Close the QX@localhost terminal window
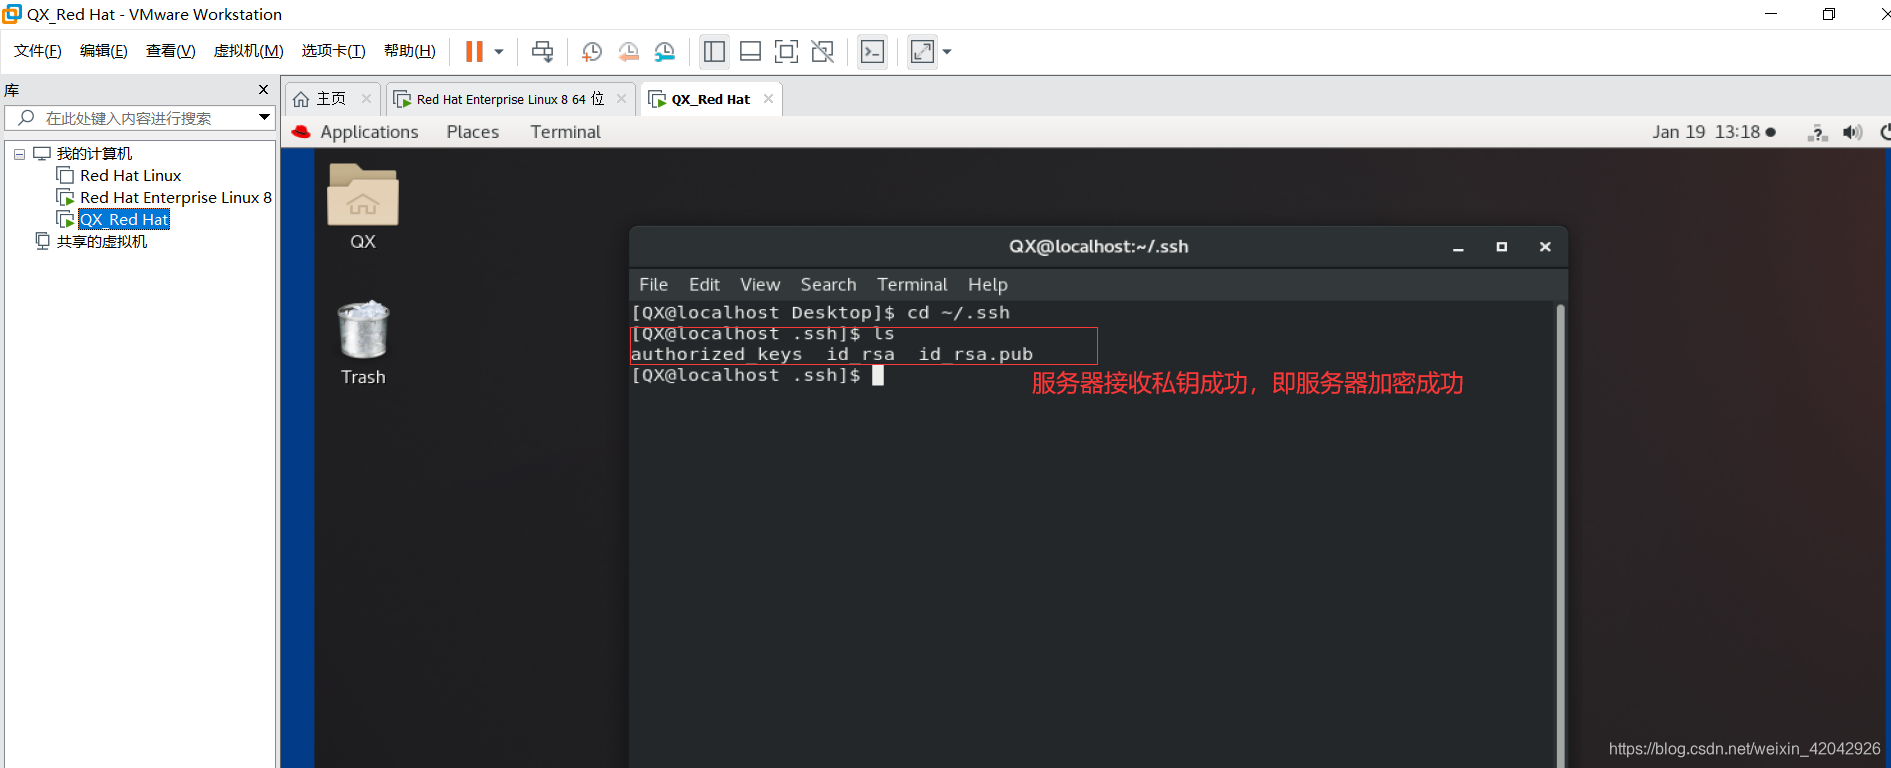Image resolution: width=1891 pixels, height=768 pixels. pos(1545,247)
